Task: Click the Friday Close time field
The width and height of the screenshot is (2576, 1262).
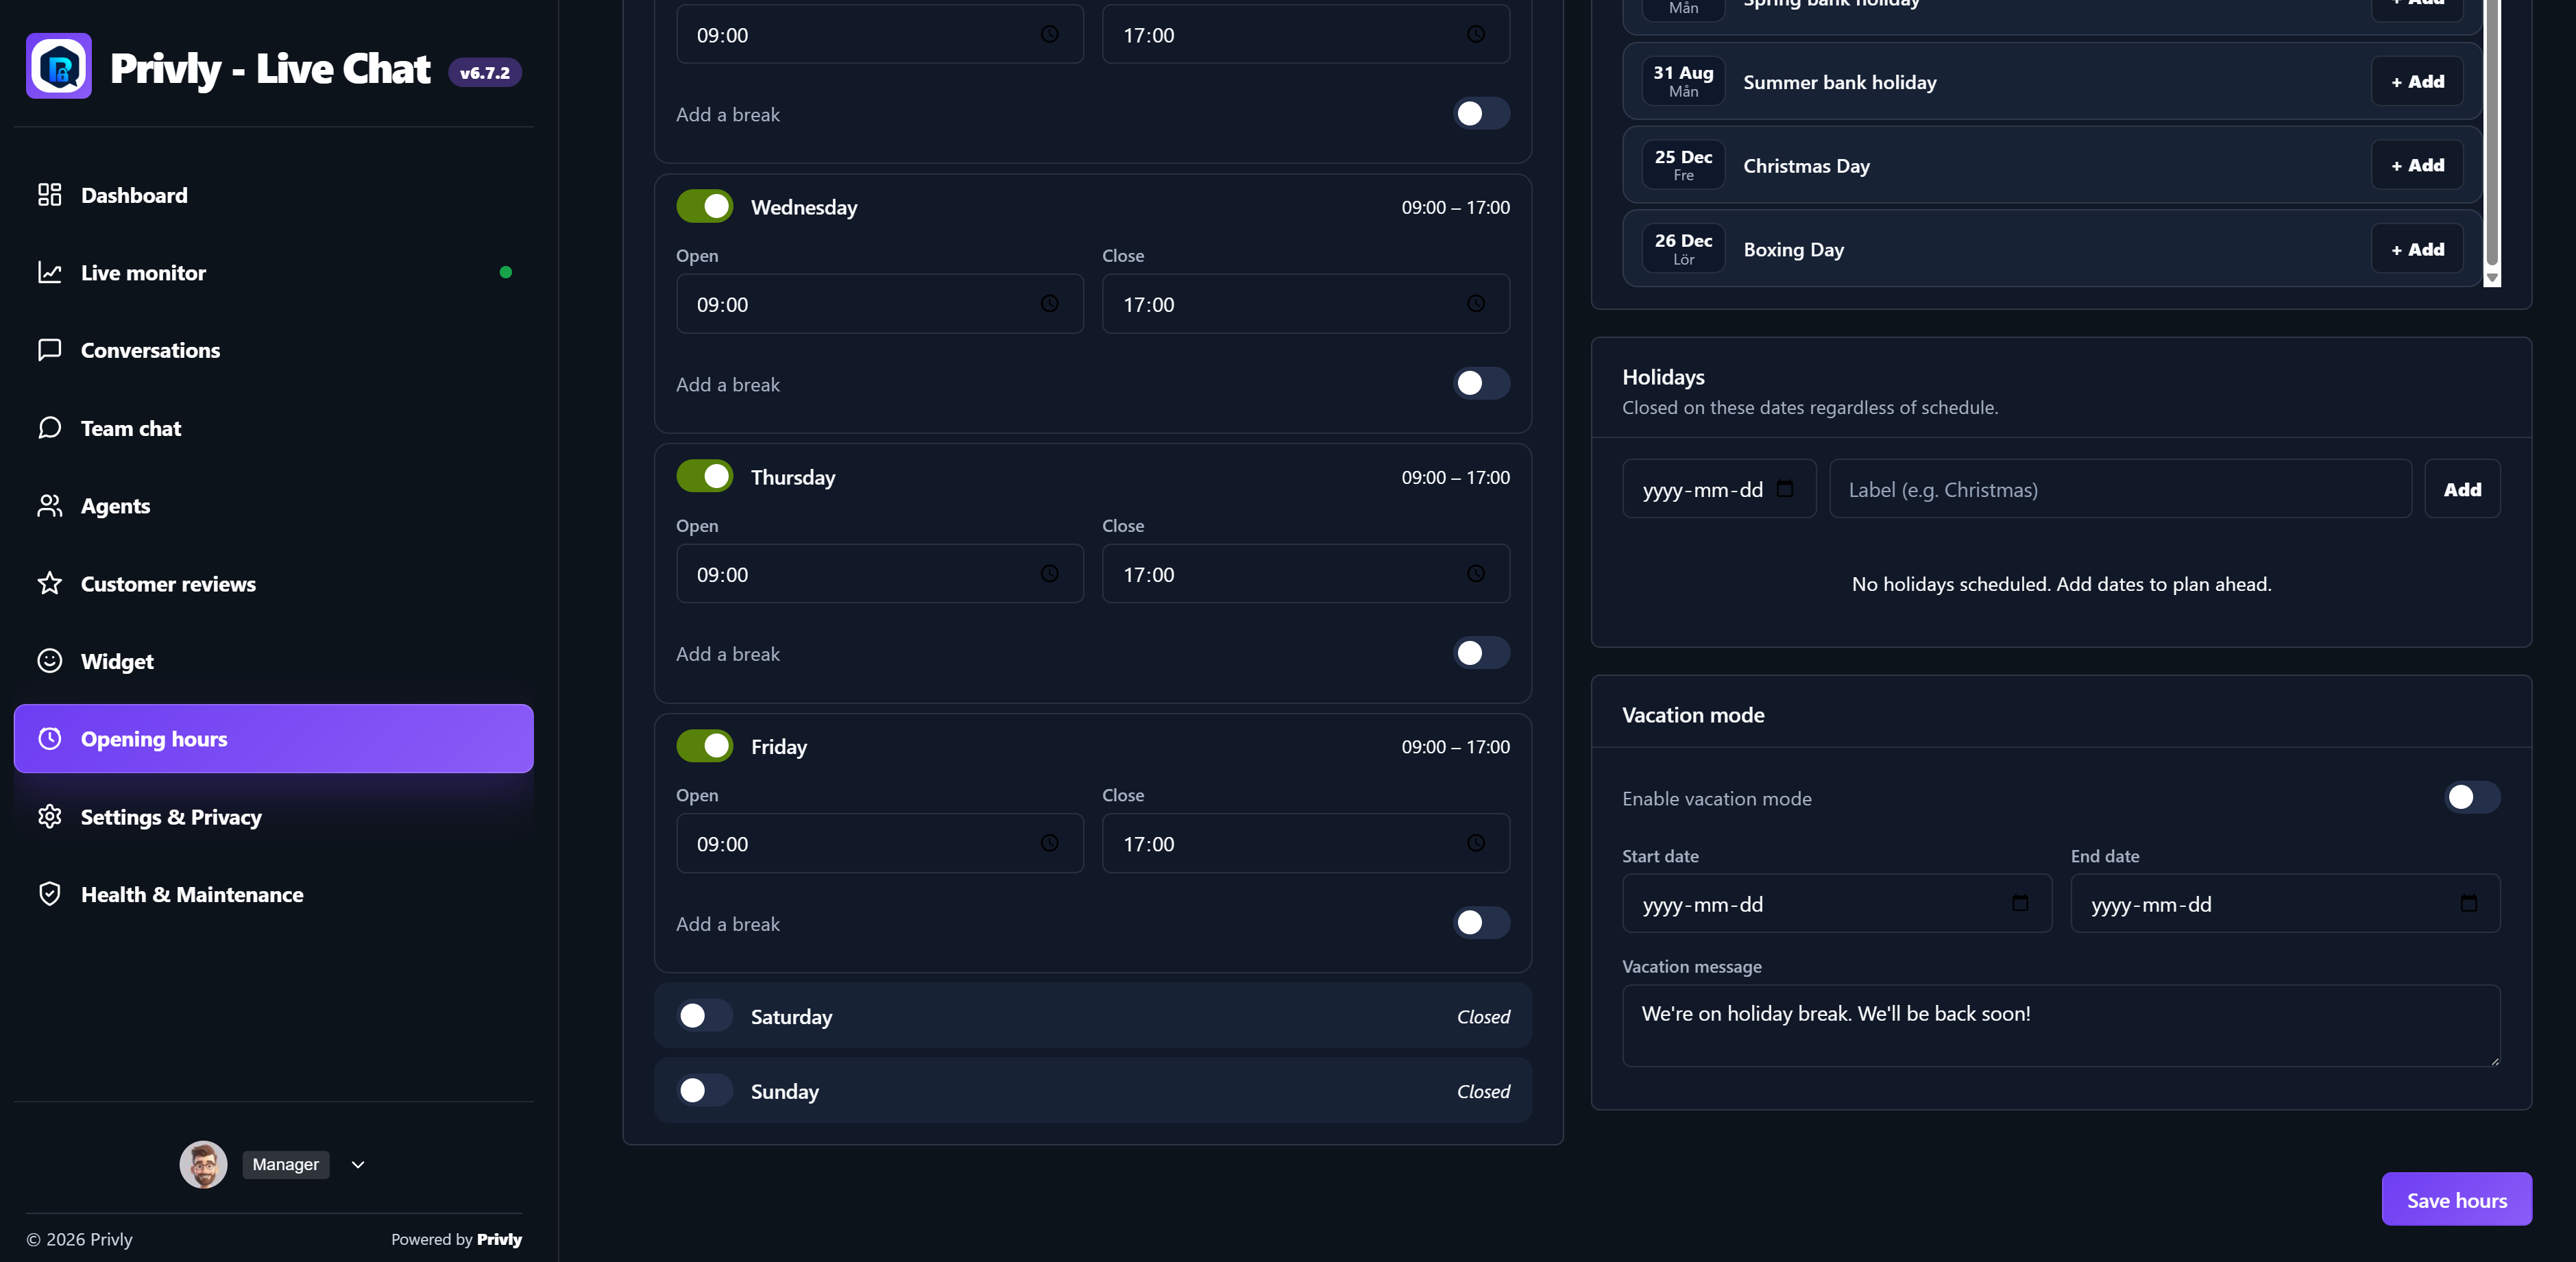Action: pos(1306,843)
